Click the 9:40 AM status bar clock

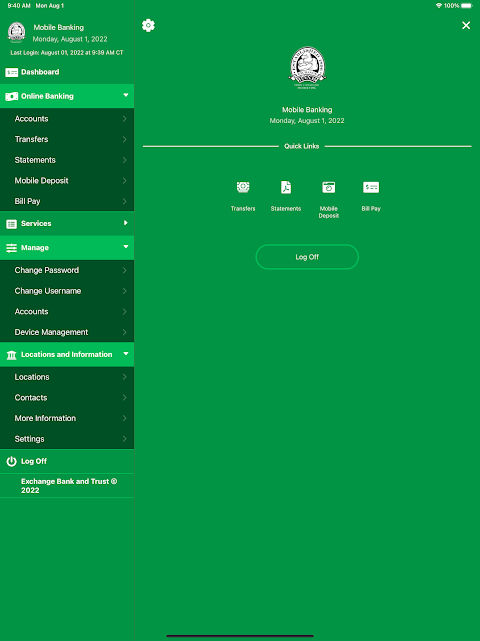point(19,6)
